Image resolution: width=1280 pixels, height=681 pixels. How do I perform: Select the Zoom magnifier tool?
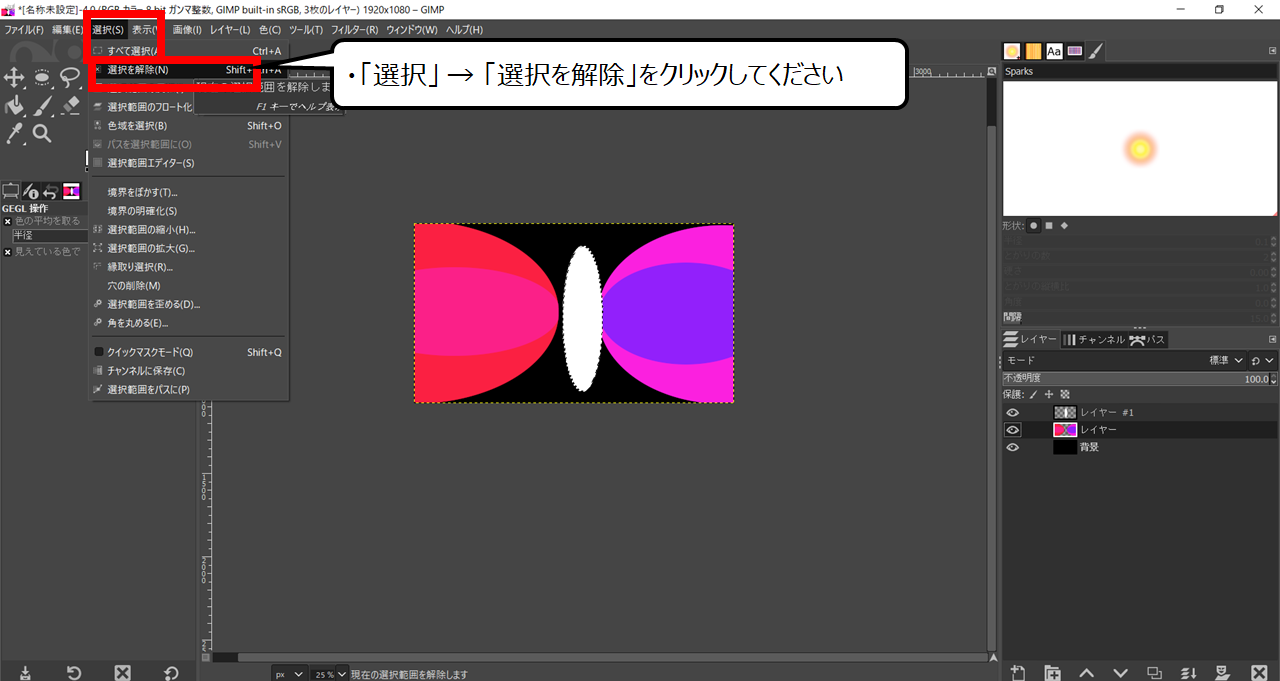point(42,133)
